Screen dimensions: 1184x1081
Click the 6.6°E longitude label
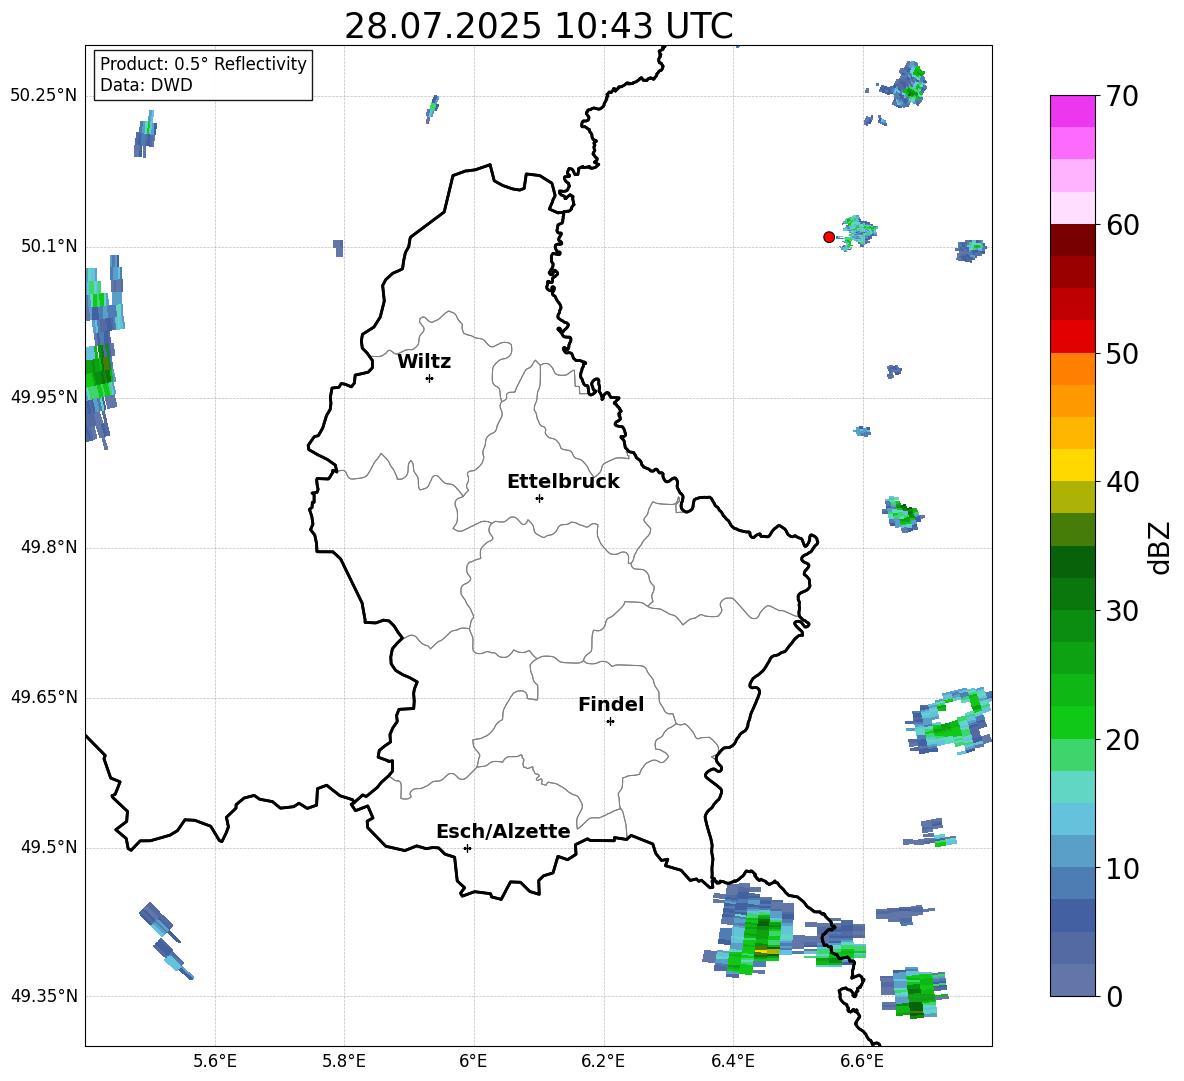tap(862, 1061)
